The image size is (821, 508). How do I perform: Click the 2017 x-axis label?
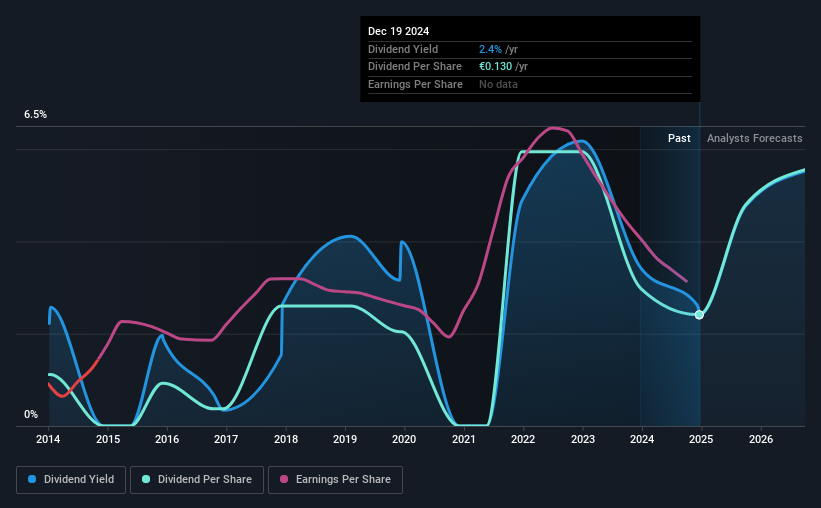(226, 439)
